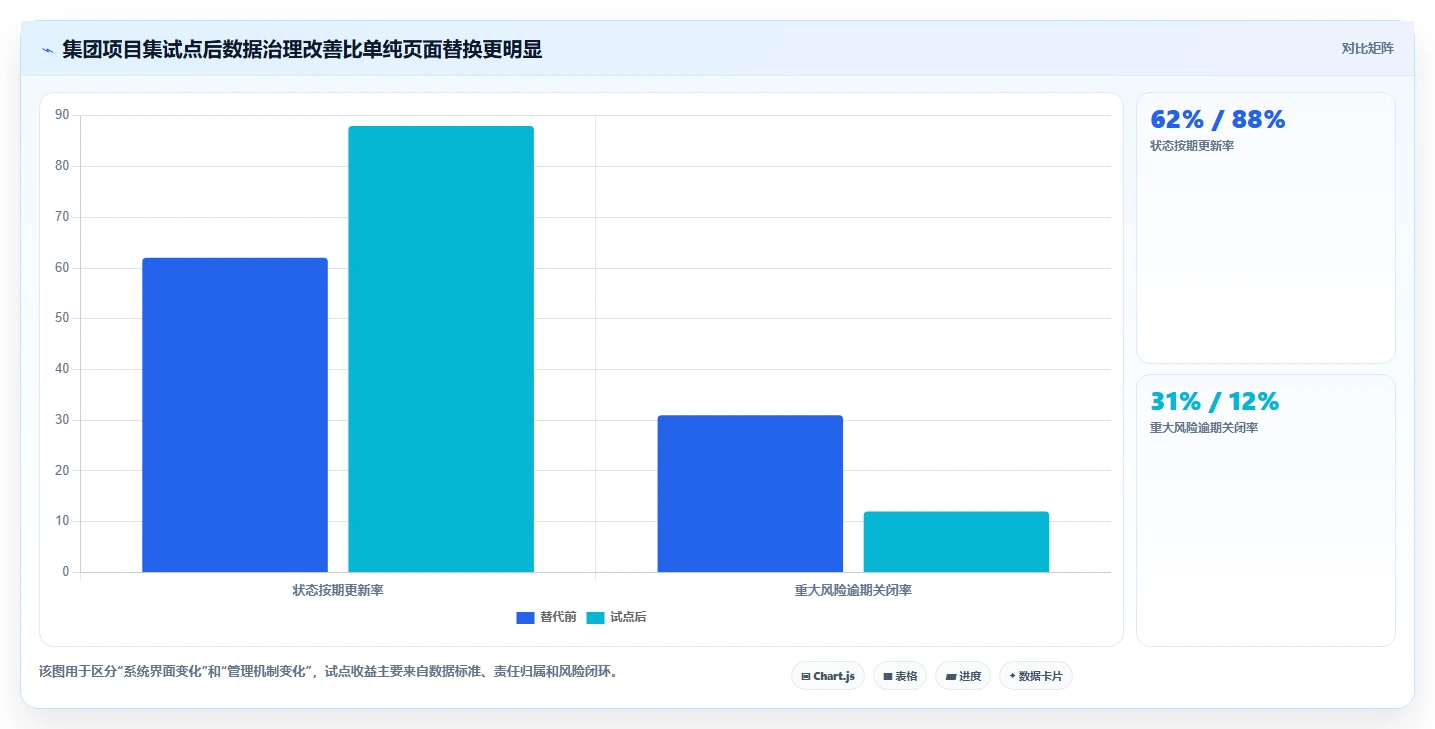Click the y-axis value 0

pyautogui.click(x=66, y=572)
